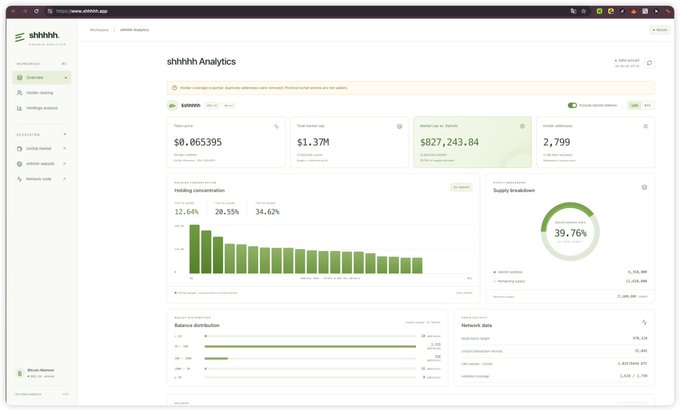Open UniSat market external link
This screenshot has width=680, height=411.
[x=42, y=149]
